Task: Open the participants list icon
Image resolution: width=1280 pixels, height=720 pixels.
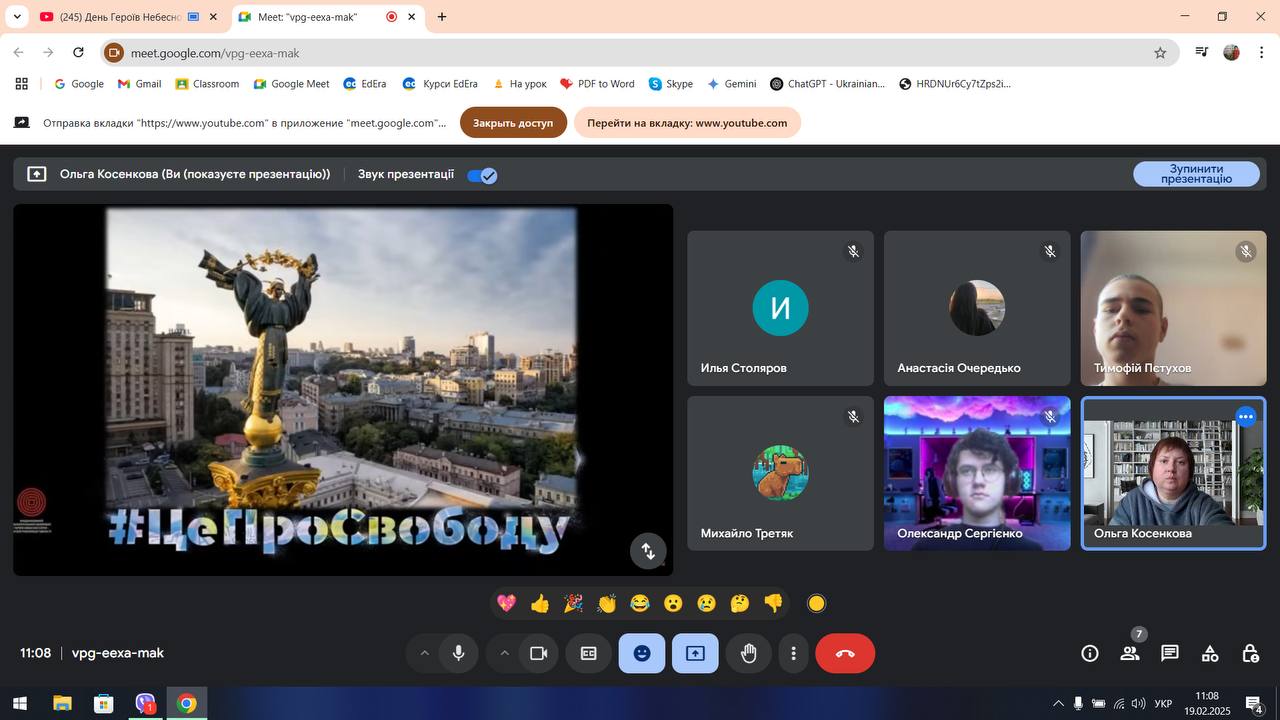Action: tap(1130, 653)
